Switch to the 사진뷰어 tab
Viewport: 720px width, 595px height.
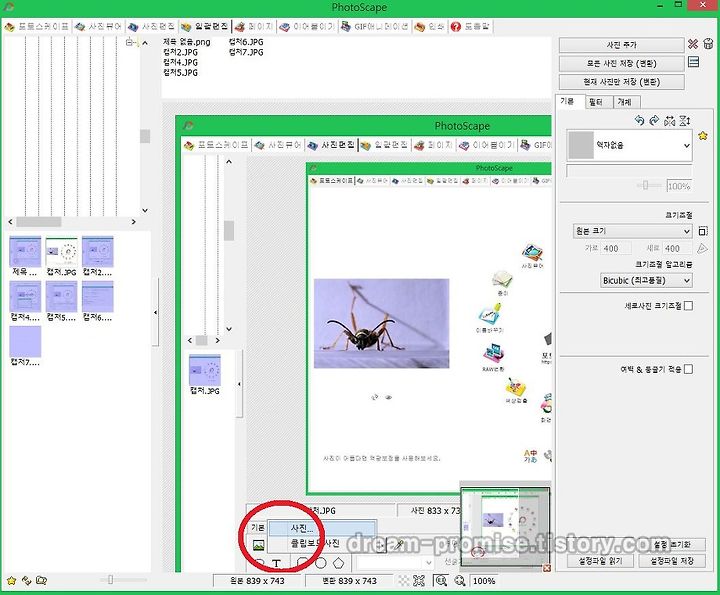pyautogui.click(x=99, y=27)
